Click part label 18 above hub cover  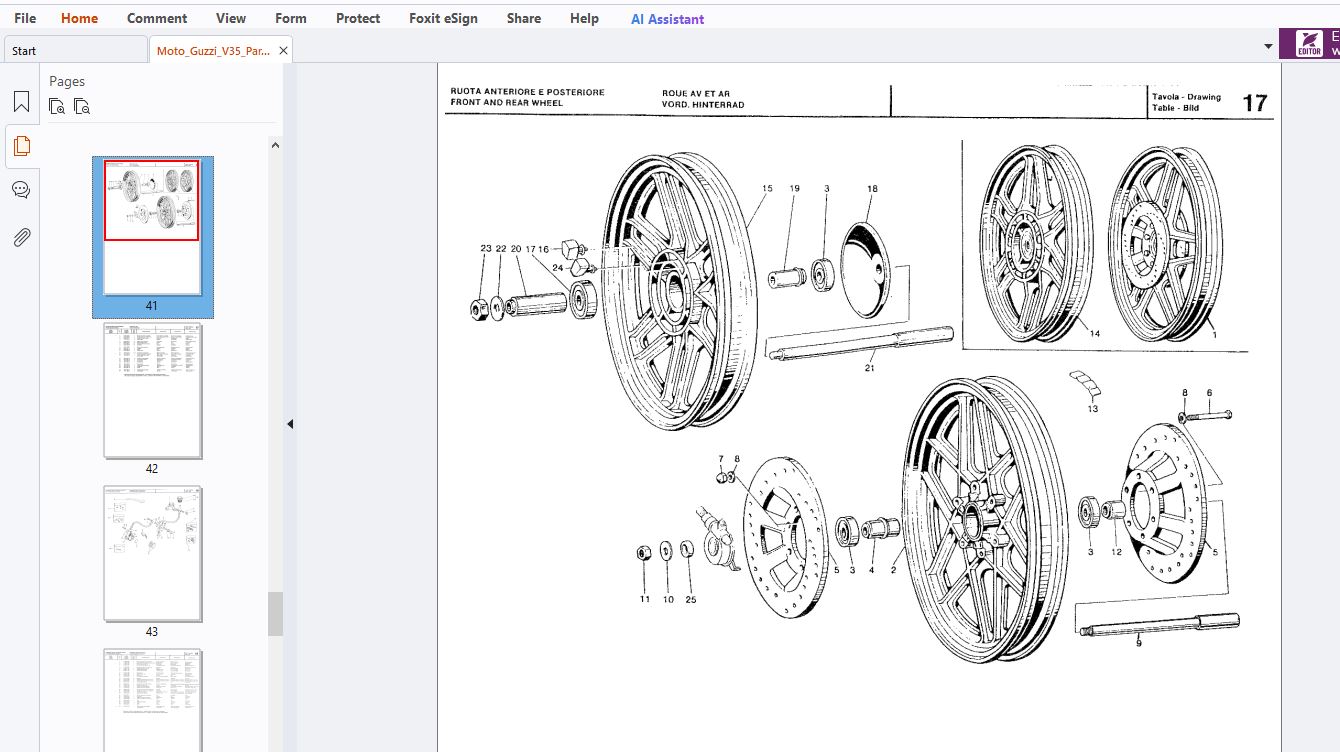872,188
